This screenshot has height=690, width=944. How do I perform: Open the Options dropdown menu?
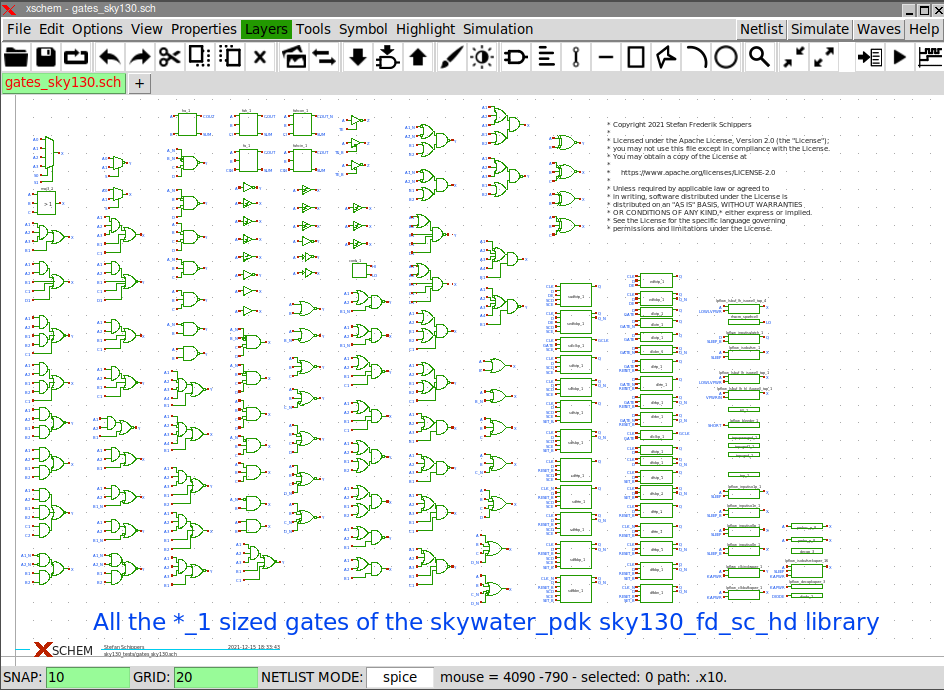[x=97, y=29]
